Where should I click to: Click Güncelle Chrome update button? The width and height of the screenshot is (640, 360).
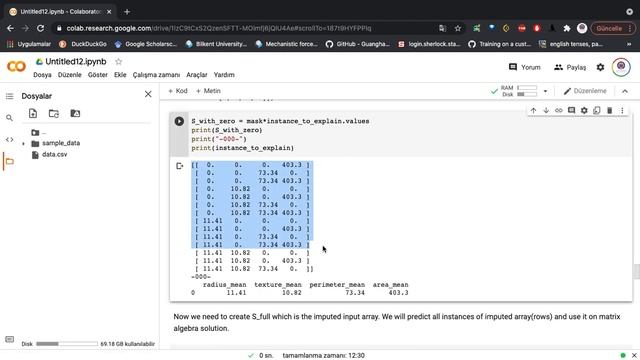coord(613,28)
